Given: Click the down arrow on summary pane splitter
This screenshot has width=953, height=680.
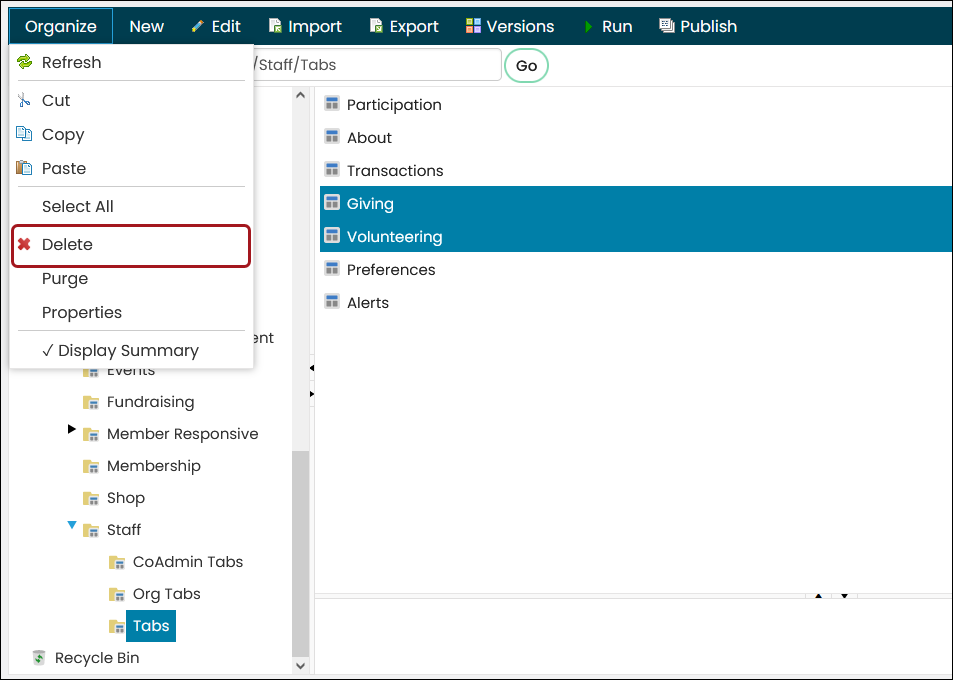Looking at the screenshot, I should pyautogui.click(x=844, y=596).
